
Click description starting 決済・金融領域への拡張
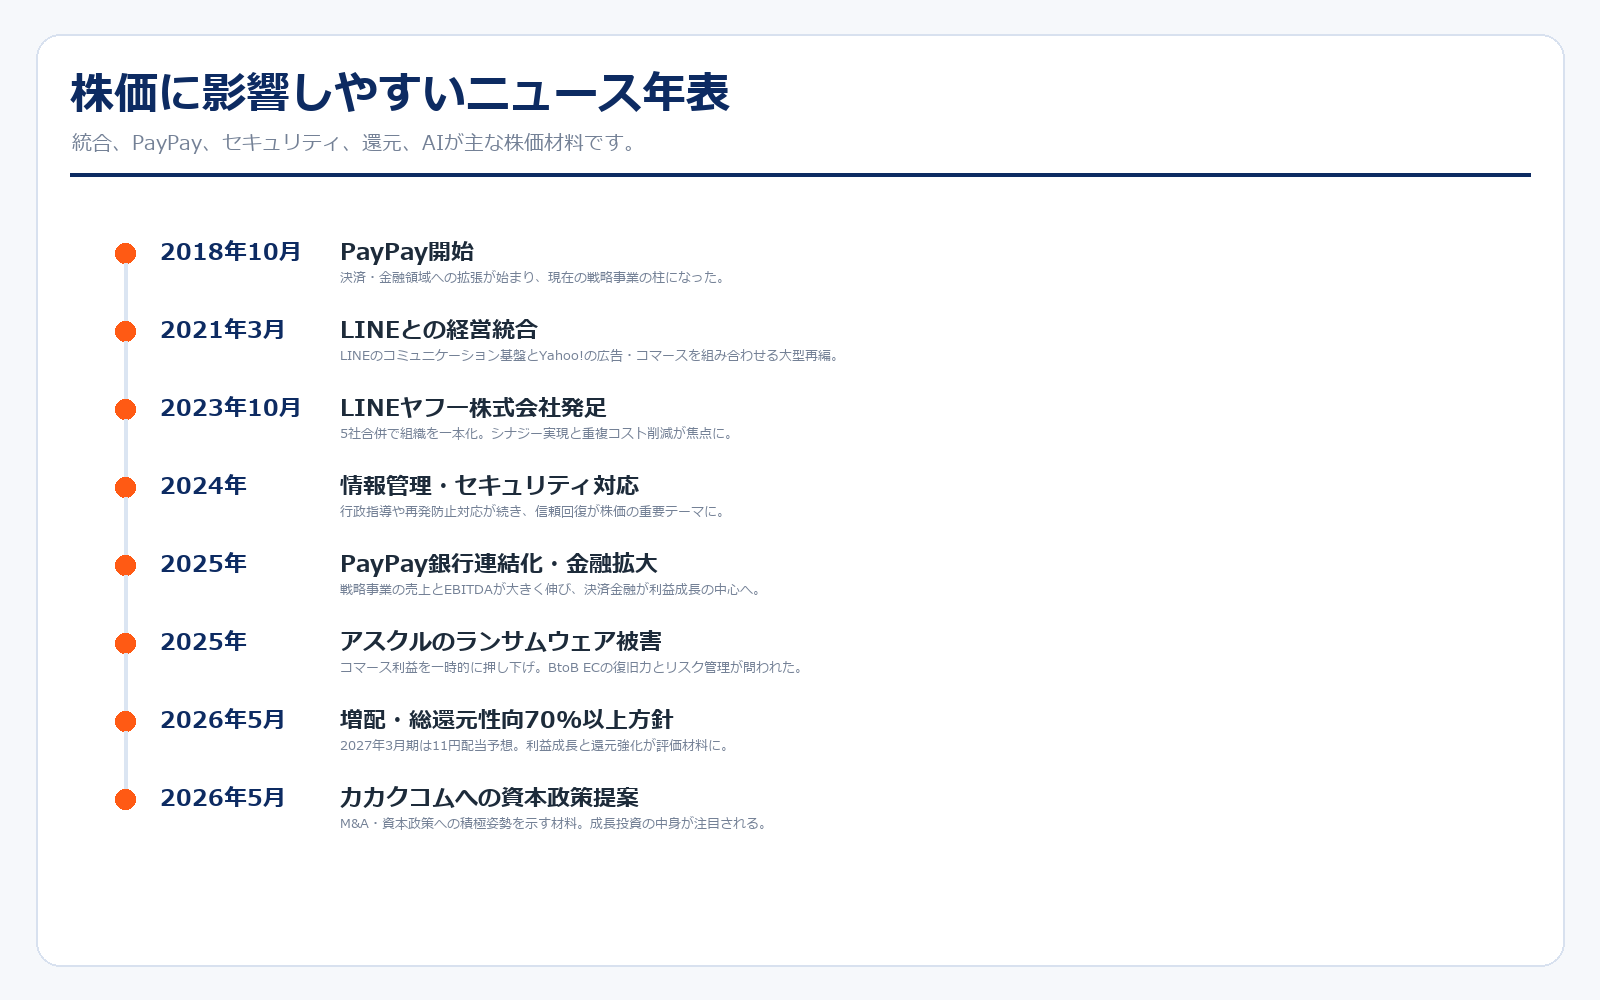pos(532,277)
